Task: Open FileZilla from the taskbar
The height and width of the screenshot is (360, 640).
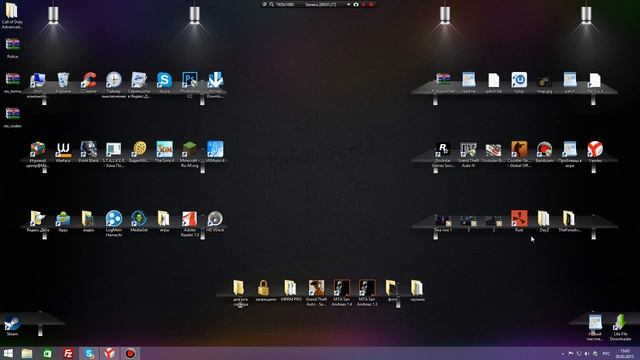Action: [68, 353]
